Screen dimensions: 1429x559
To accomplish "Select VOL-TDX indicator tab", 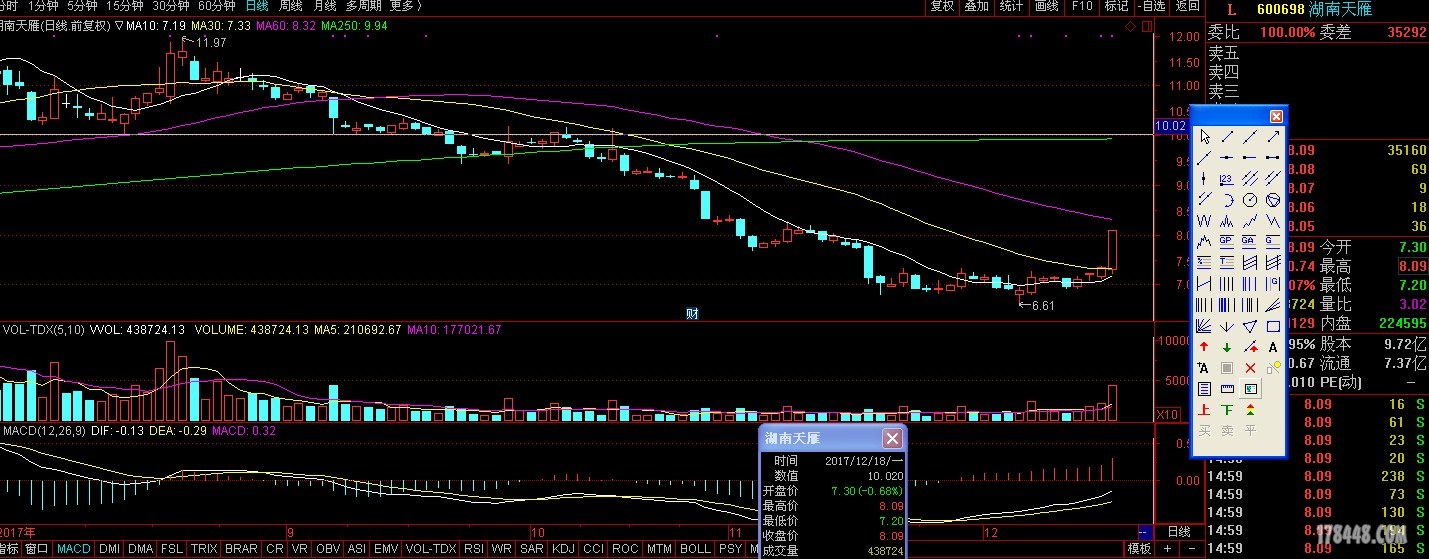I will pyautogui.click(x=431, y=549).
